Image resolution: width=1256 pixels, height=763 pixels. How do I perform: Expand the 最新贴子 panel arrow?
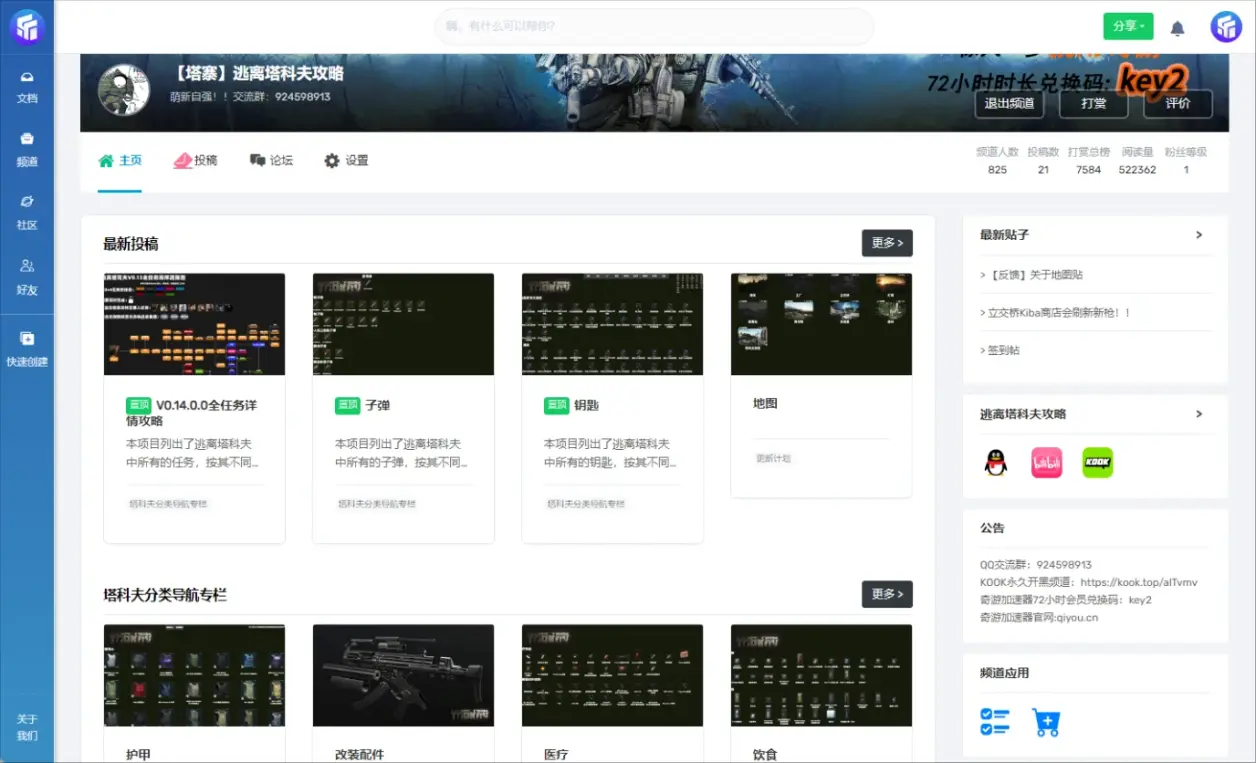pos(1199,235)
